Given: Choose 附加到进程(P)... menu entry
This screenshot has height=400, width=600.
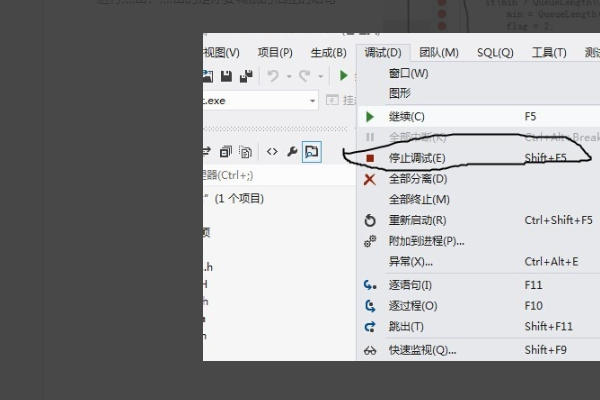Looking at the screenshot, I should [x=427, y=241].
